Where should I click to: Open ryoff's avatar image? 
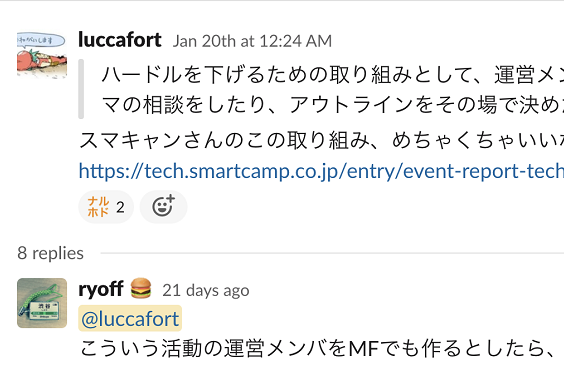[42, 303]
